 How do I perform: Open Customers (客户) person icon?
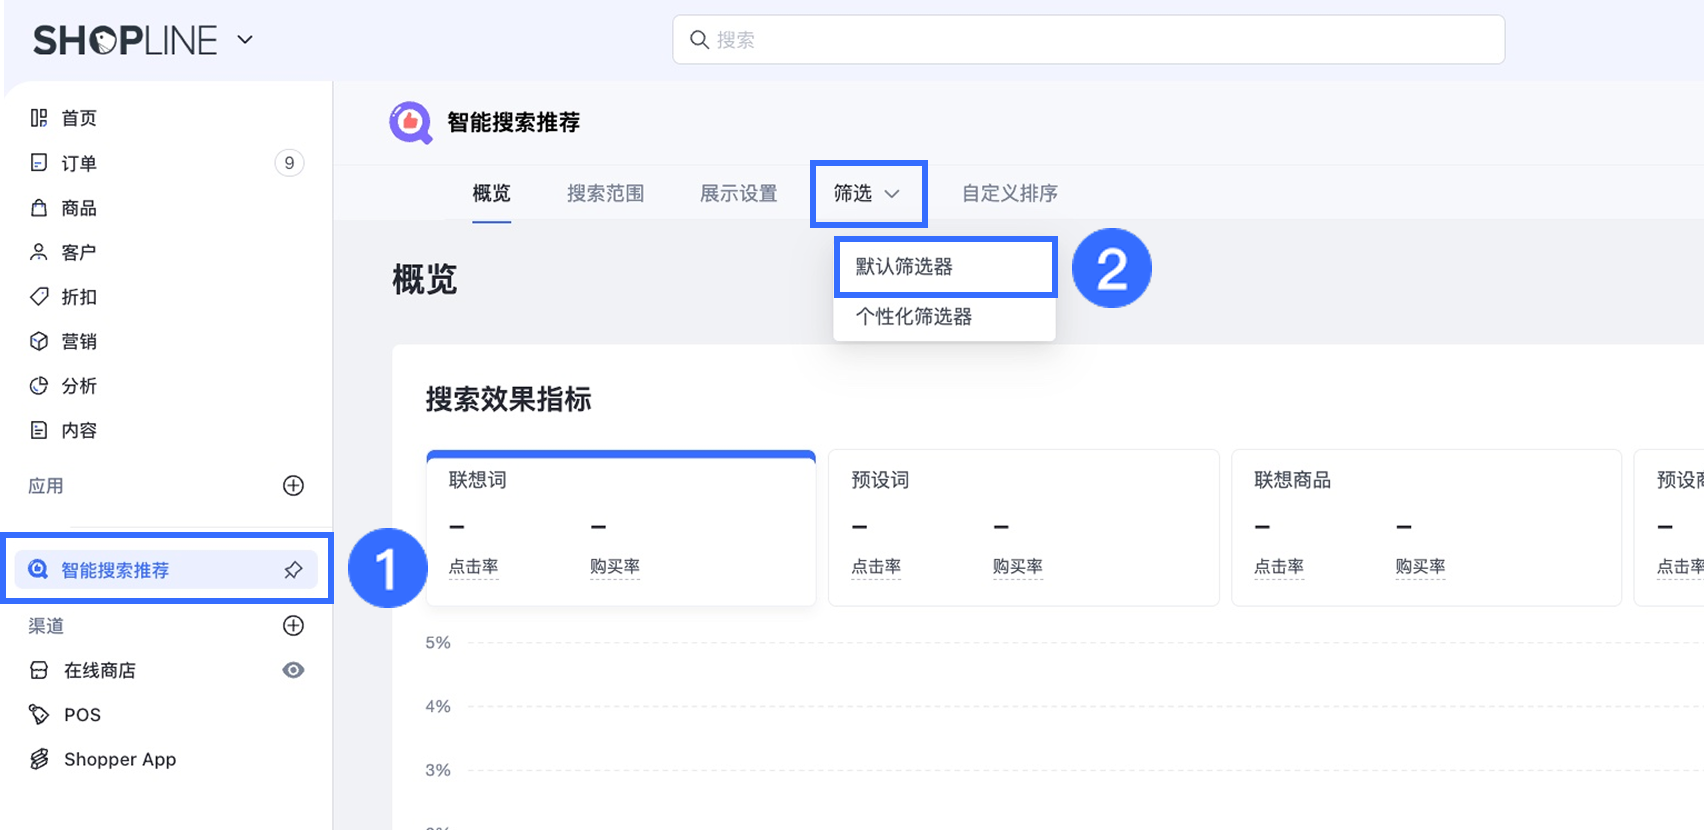pos(39,252)
